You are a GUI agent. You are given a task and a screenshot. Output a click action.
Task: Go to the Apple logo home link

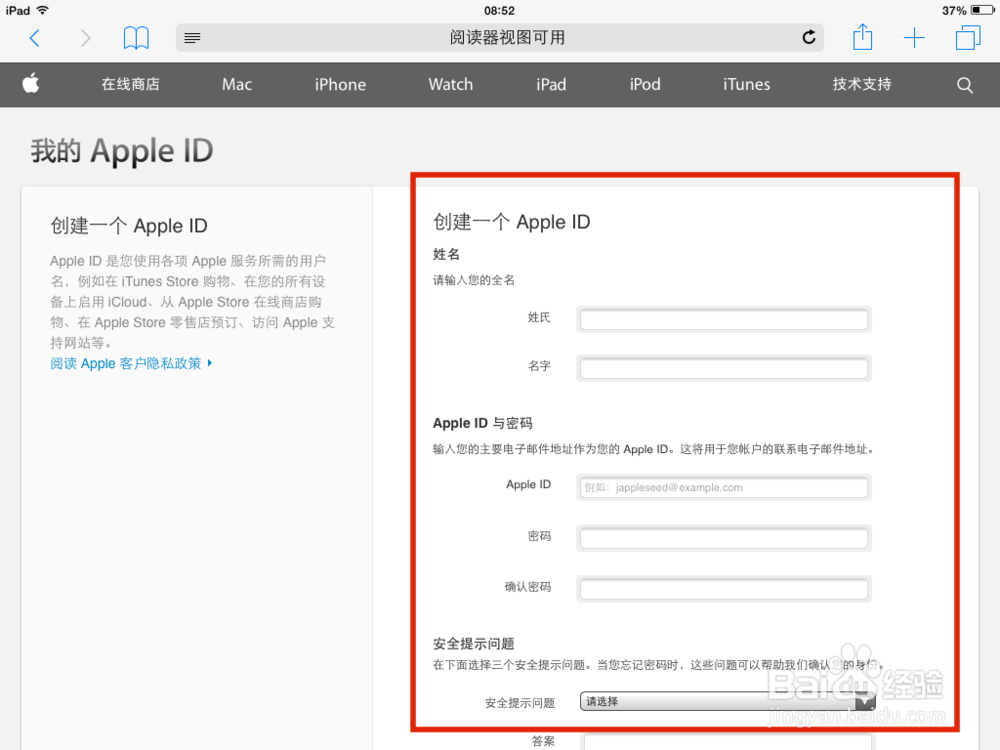click(x=31, y=84)
